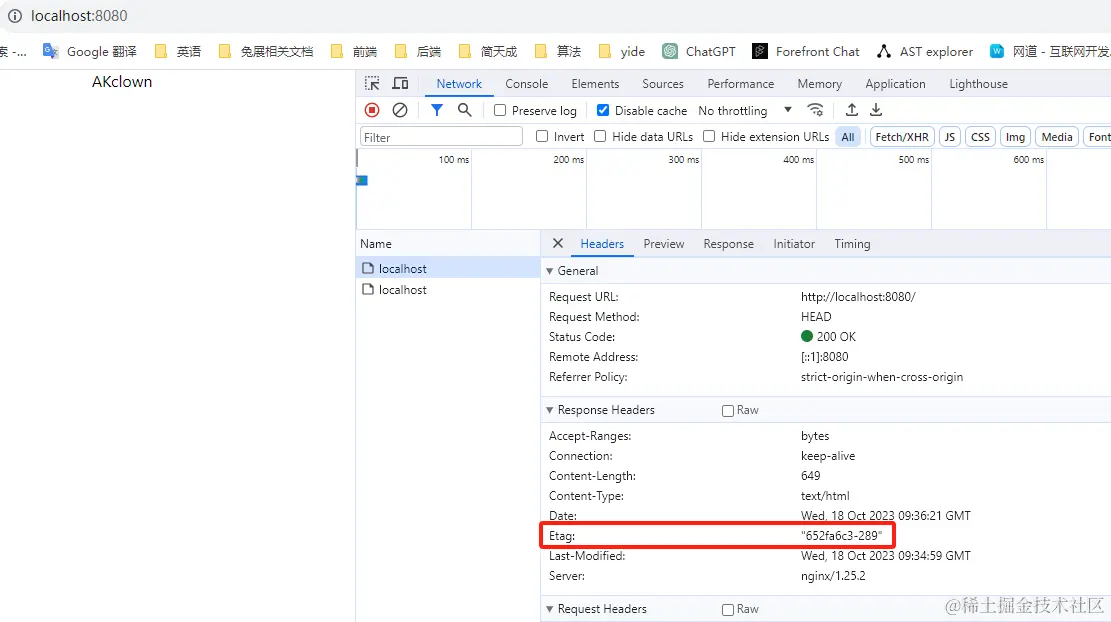Show the Response tab of request
Image resolution: width=1111 pixels, height=622 pixels.
pyautogui.click(x=728, y=244)
